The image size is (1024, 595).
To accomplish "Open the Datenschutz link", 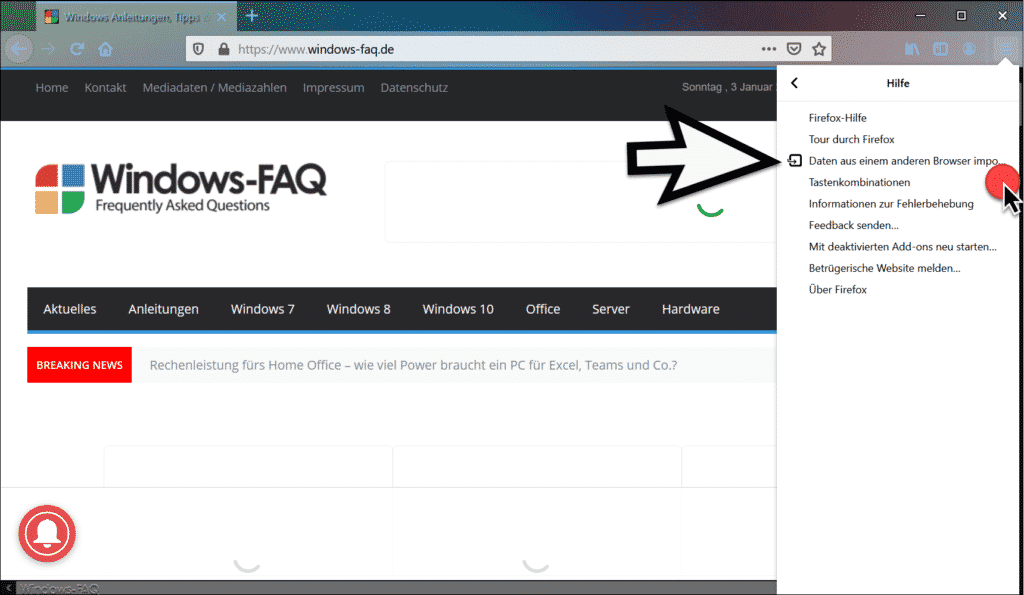I will point(414,88).
